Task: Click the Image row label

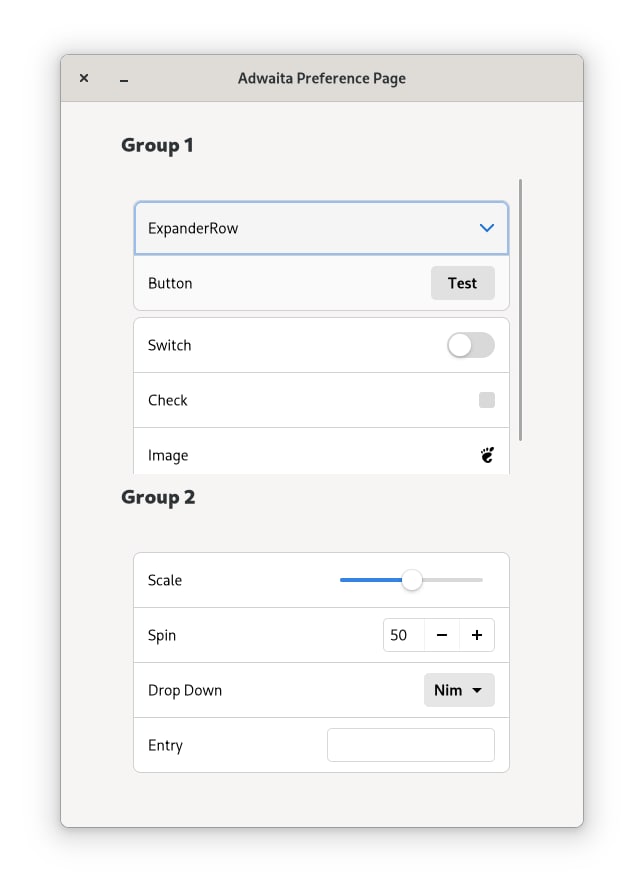Action: pyautogui.click(x=168, y=455)
